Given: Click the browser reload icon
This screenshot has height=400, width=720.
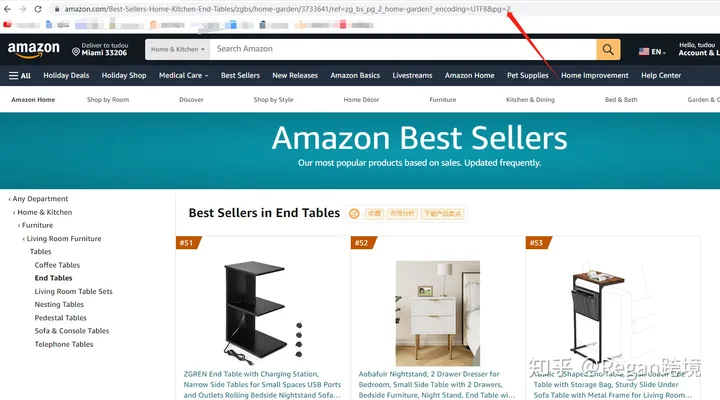Looking at the screenshot, I should point(38,9).
